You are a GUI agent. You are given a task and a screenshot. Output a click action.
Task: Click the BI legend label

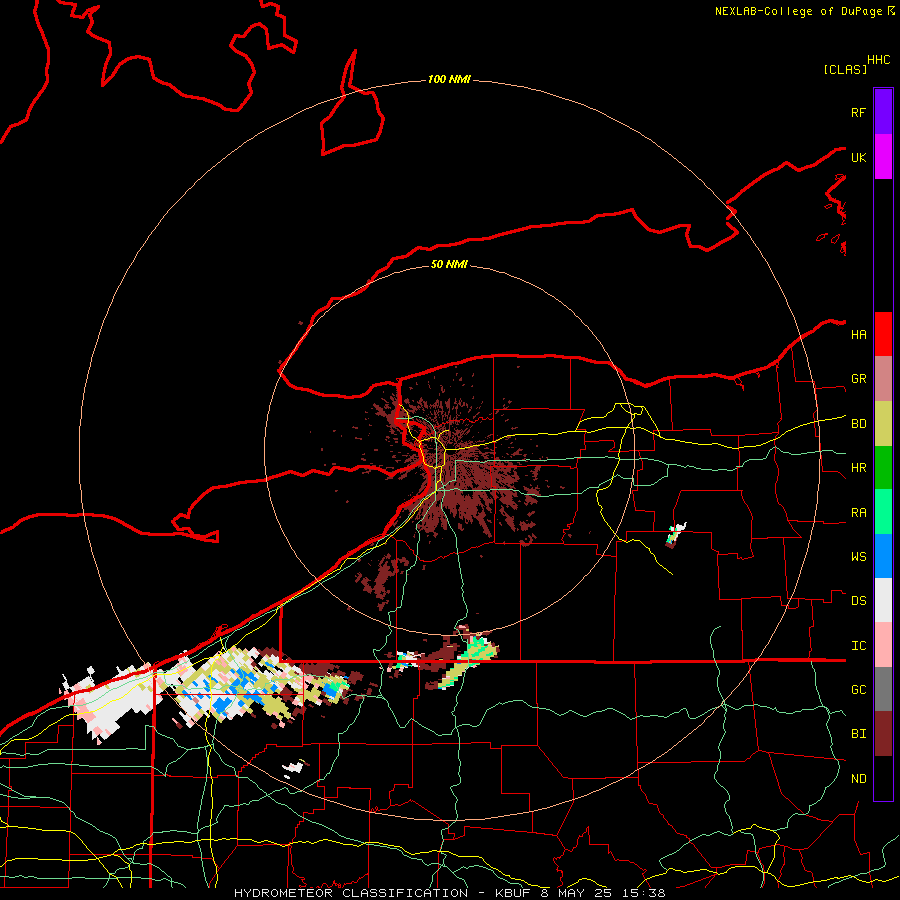tap(858, 734)
